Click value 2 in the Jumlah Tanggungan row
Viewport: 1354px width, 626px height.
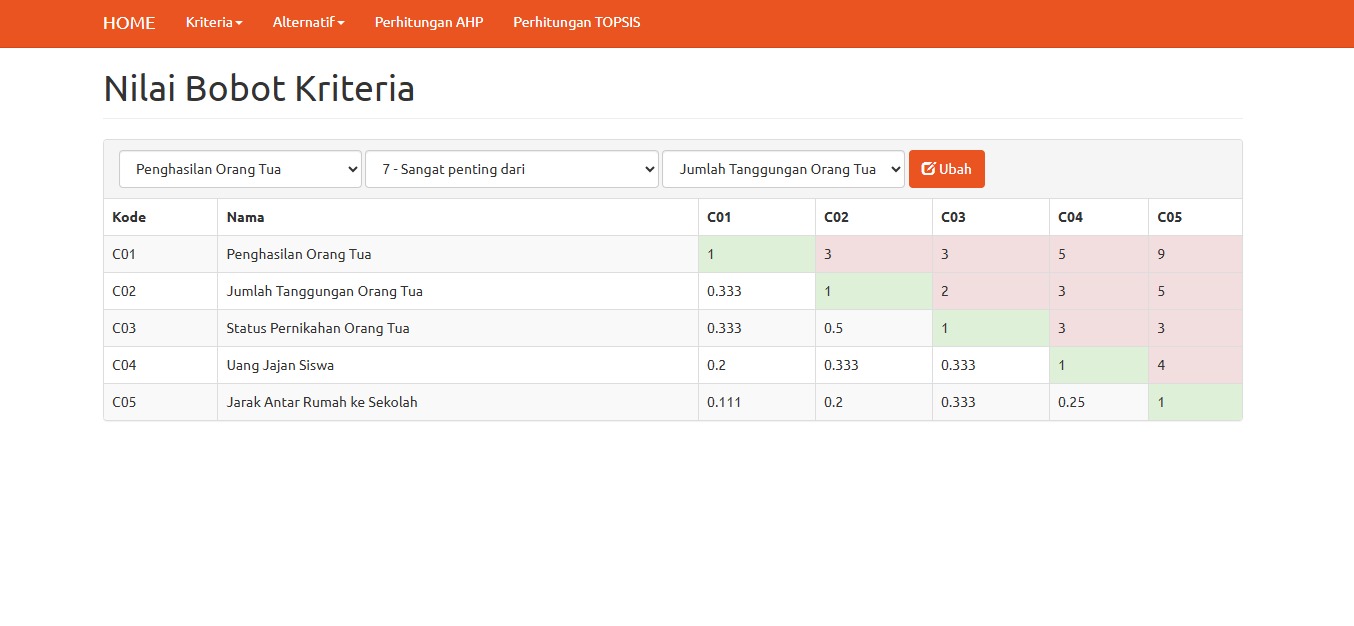coord(991,291)
